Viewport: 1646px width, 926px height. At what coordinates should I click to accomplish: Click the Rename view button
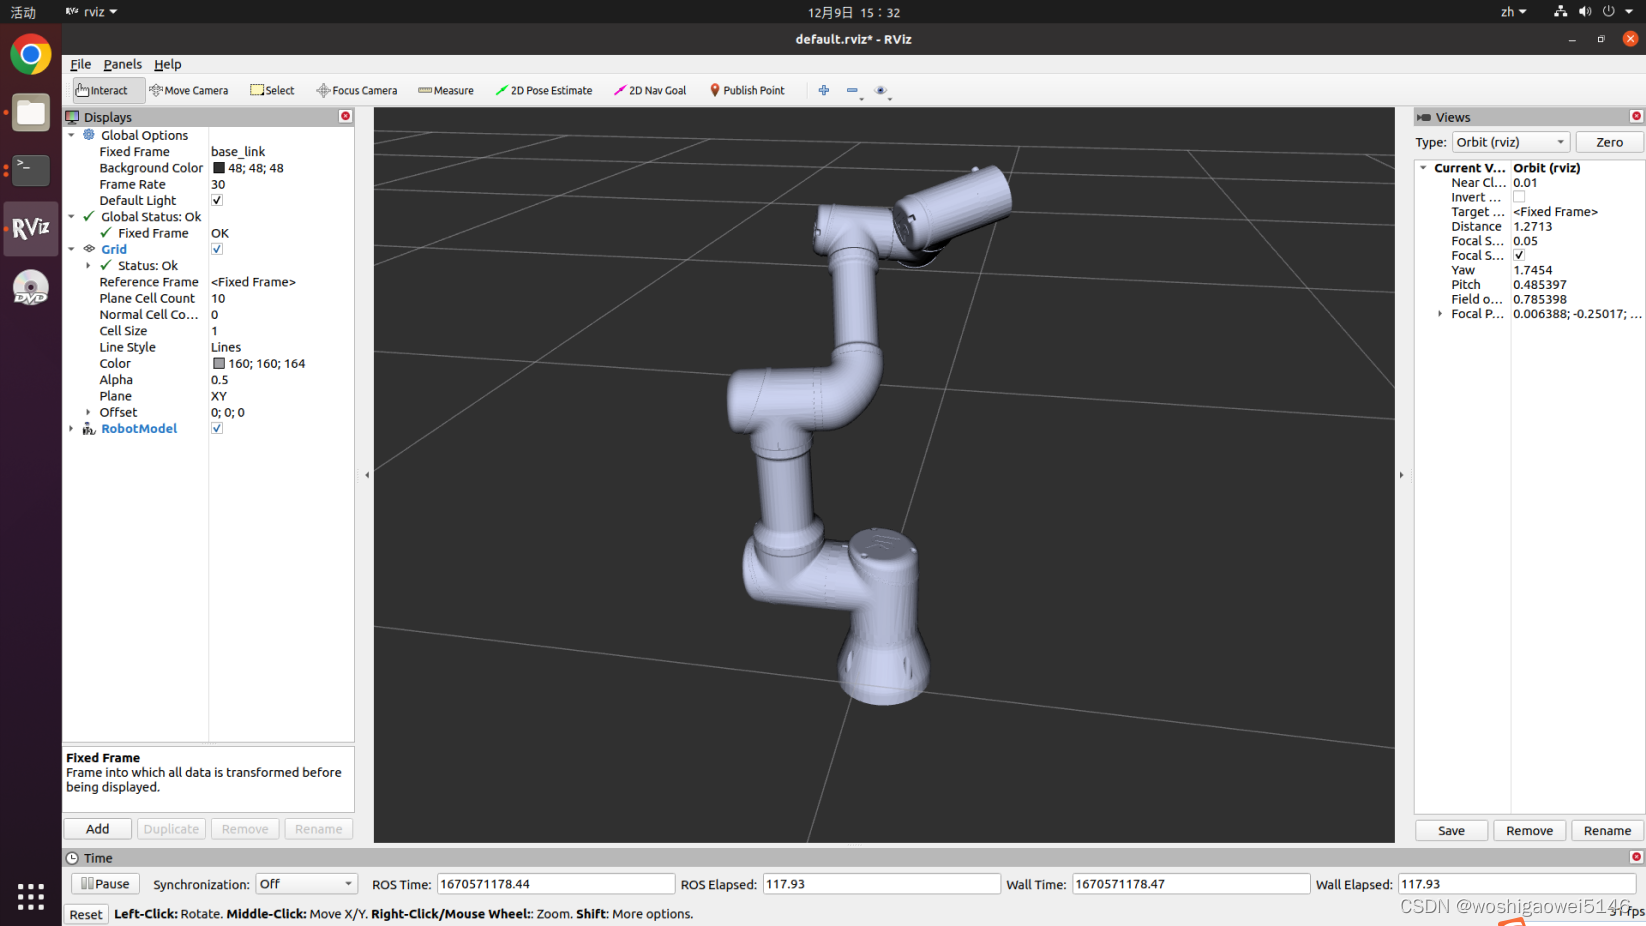click(1607, 831)
